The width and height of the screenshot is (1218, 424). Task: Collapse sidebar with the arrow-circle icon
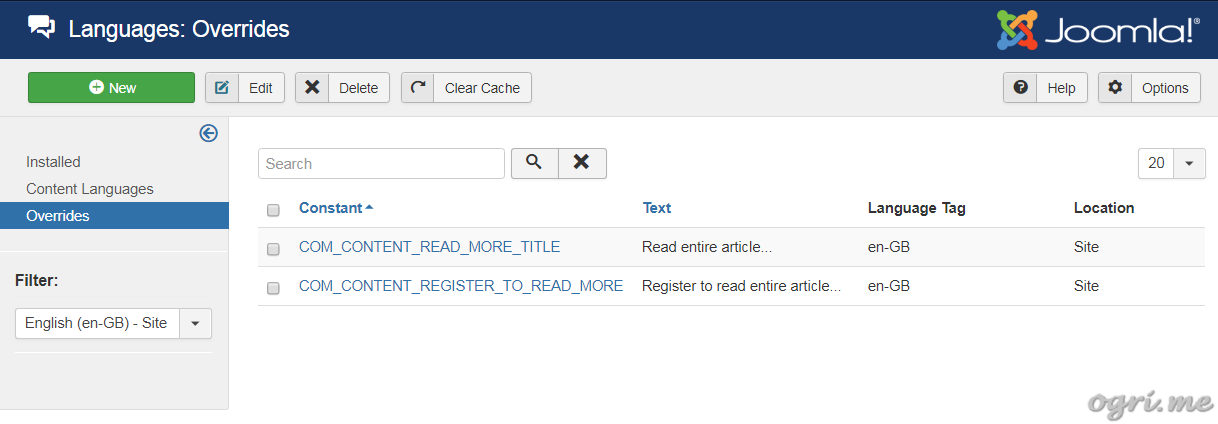coord(208,133)
